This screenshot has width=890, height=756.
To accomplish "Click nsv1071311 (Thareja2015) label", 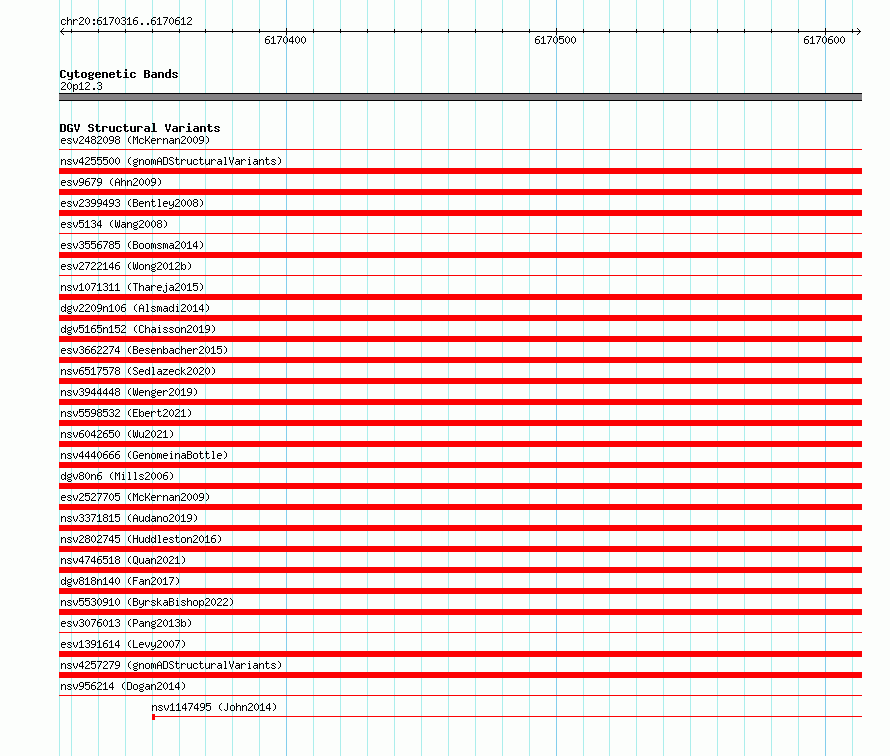I will 132,287.
